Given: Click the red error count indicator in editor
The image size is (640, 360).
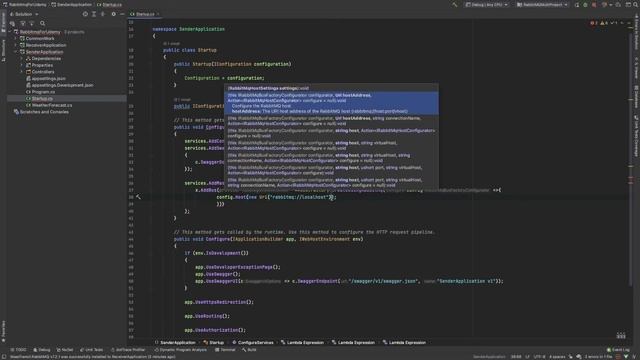Looking at the screenshot, I should tap(593, 23).
